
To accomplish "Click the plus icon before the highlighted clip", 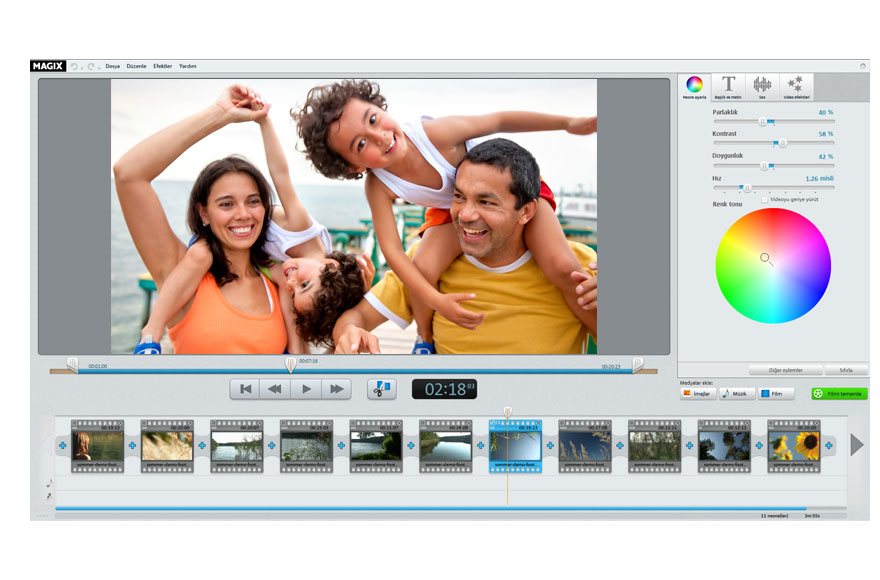I will pyautogui.click(x=480, y=445).
